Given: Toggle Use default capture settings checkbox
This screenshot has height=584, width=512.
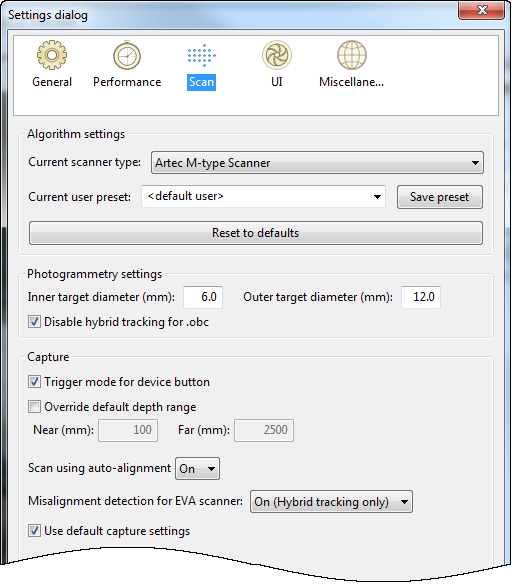Looking at the screenshot, I should point(34,531).
